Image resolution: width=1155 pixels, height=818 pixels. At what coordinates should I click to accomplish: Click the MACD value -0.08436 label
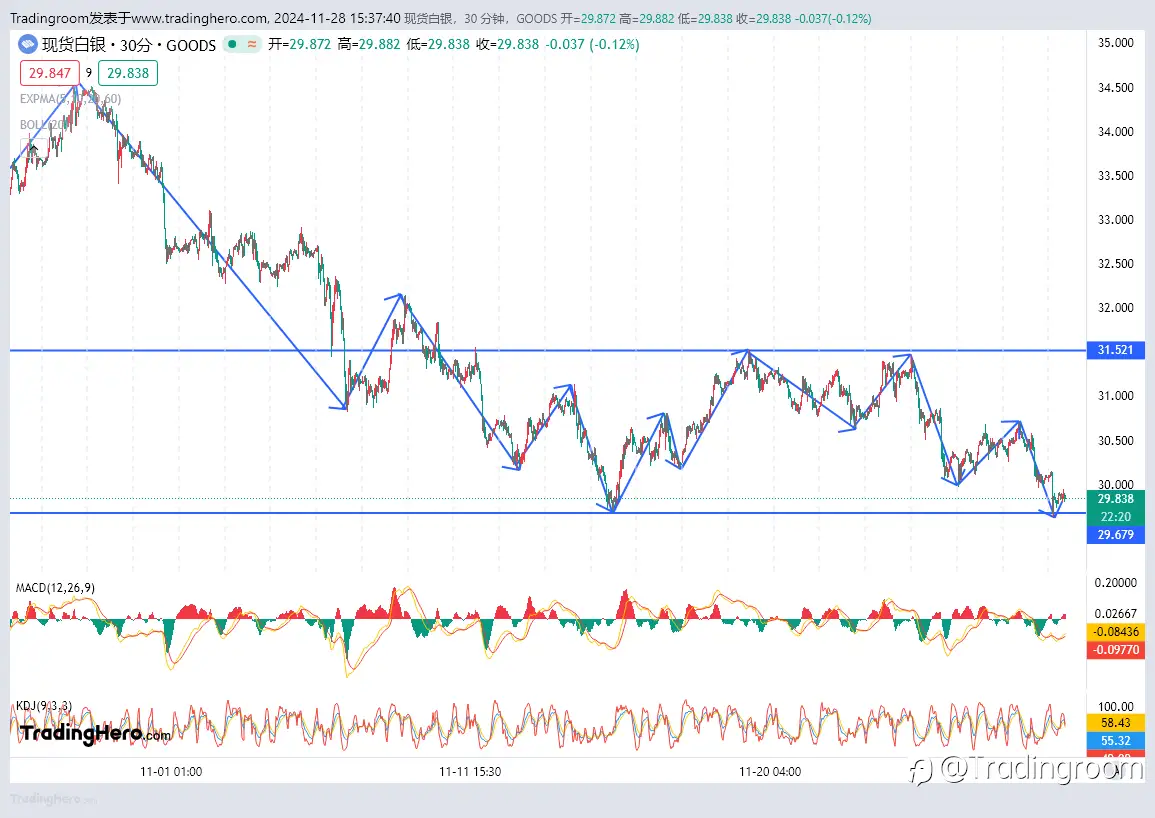(x=1115, y=632)
